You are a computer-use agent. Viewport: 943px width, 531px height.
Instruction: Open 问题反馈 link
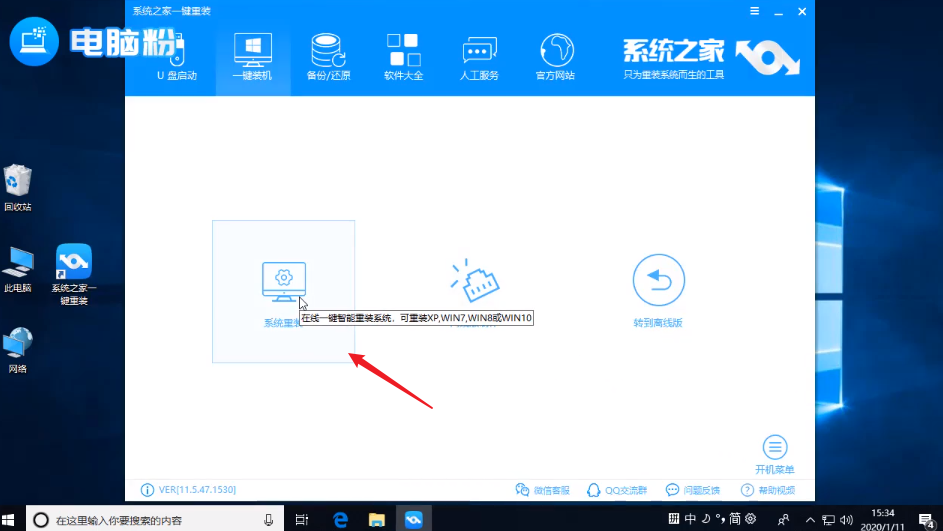[x=693, y=490]
